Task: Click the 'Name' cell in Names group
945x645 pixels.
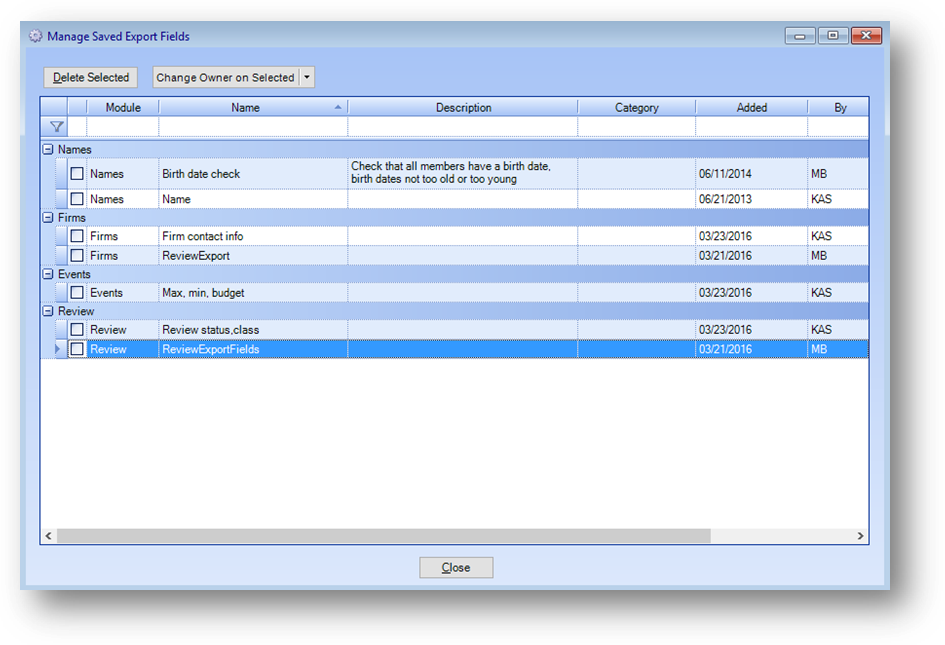Action: (253, 199)
